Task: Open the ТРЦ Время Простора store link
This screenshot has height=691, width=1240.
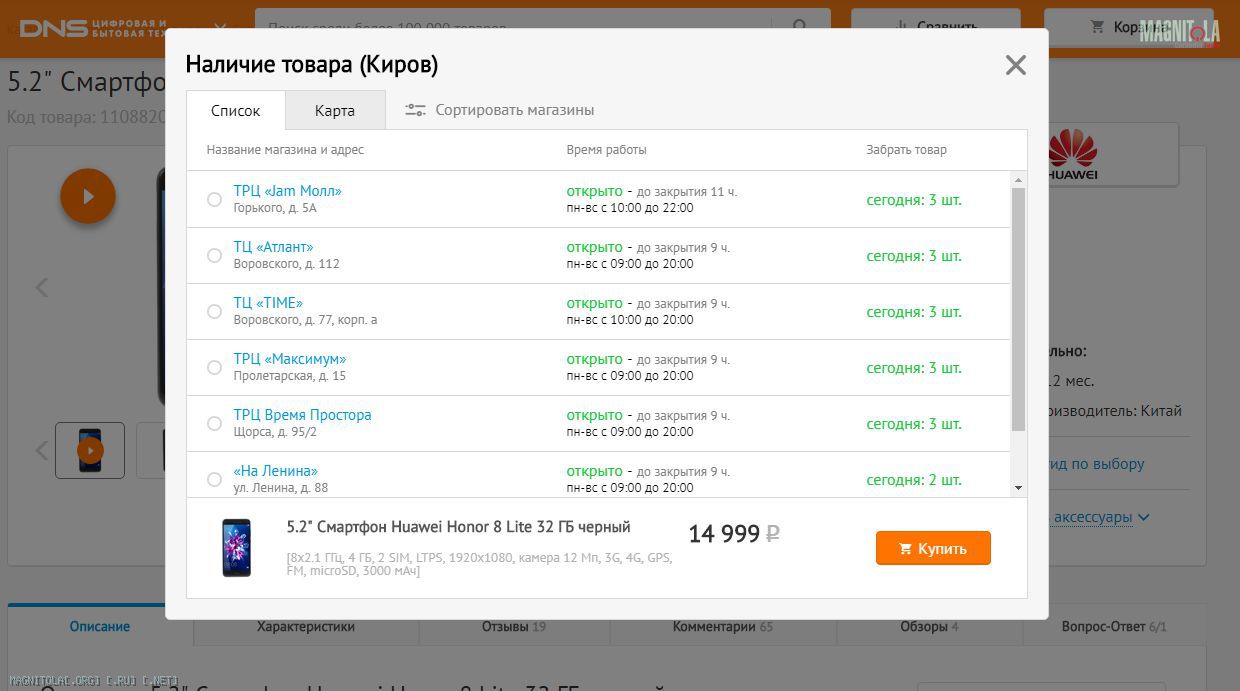Action: point(302,415)
